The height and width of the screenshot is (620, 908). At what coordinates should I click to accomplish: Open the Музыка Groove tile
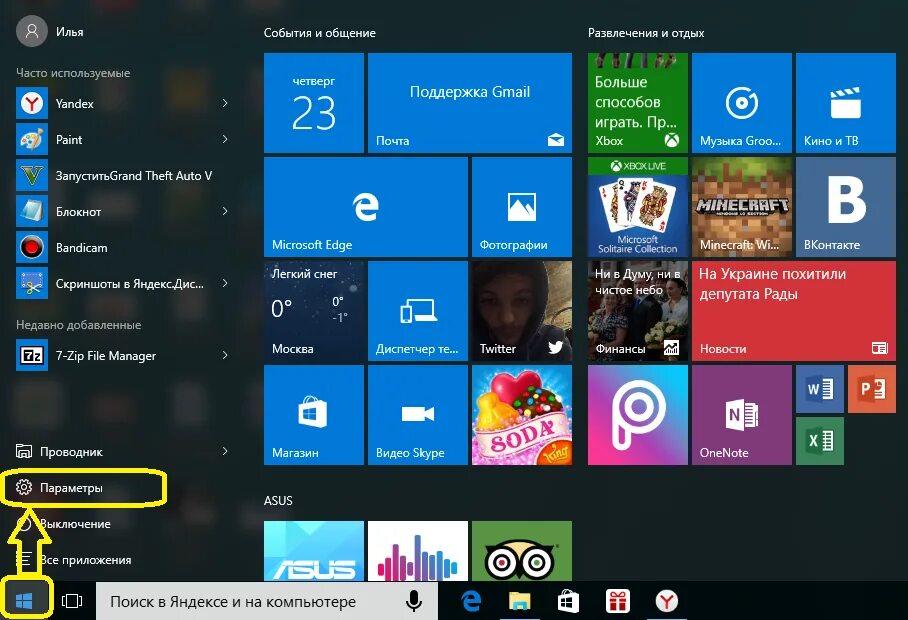click(x=742, y=103)
